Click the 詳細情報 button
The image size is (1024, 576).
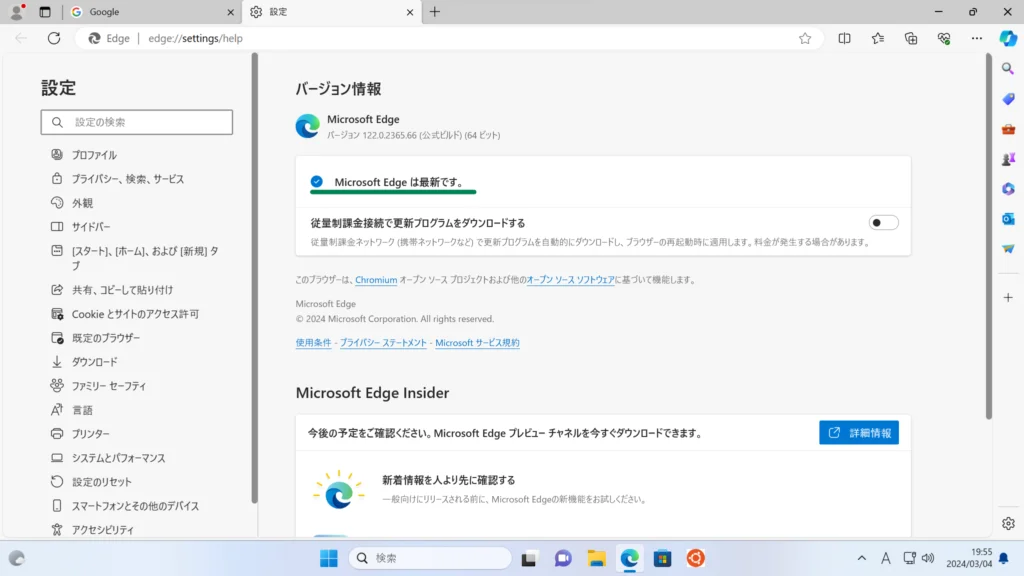pos(859,432)
